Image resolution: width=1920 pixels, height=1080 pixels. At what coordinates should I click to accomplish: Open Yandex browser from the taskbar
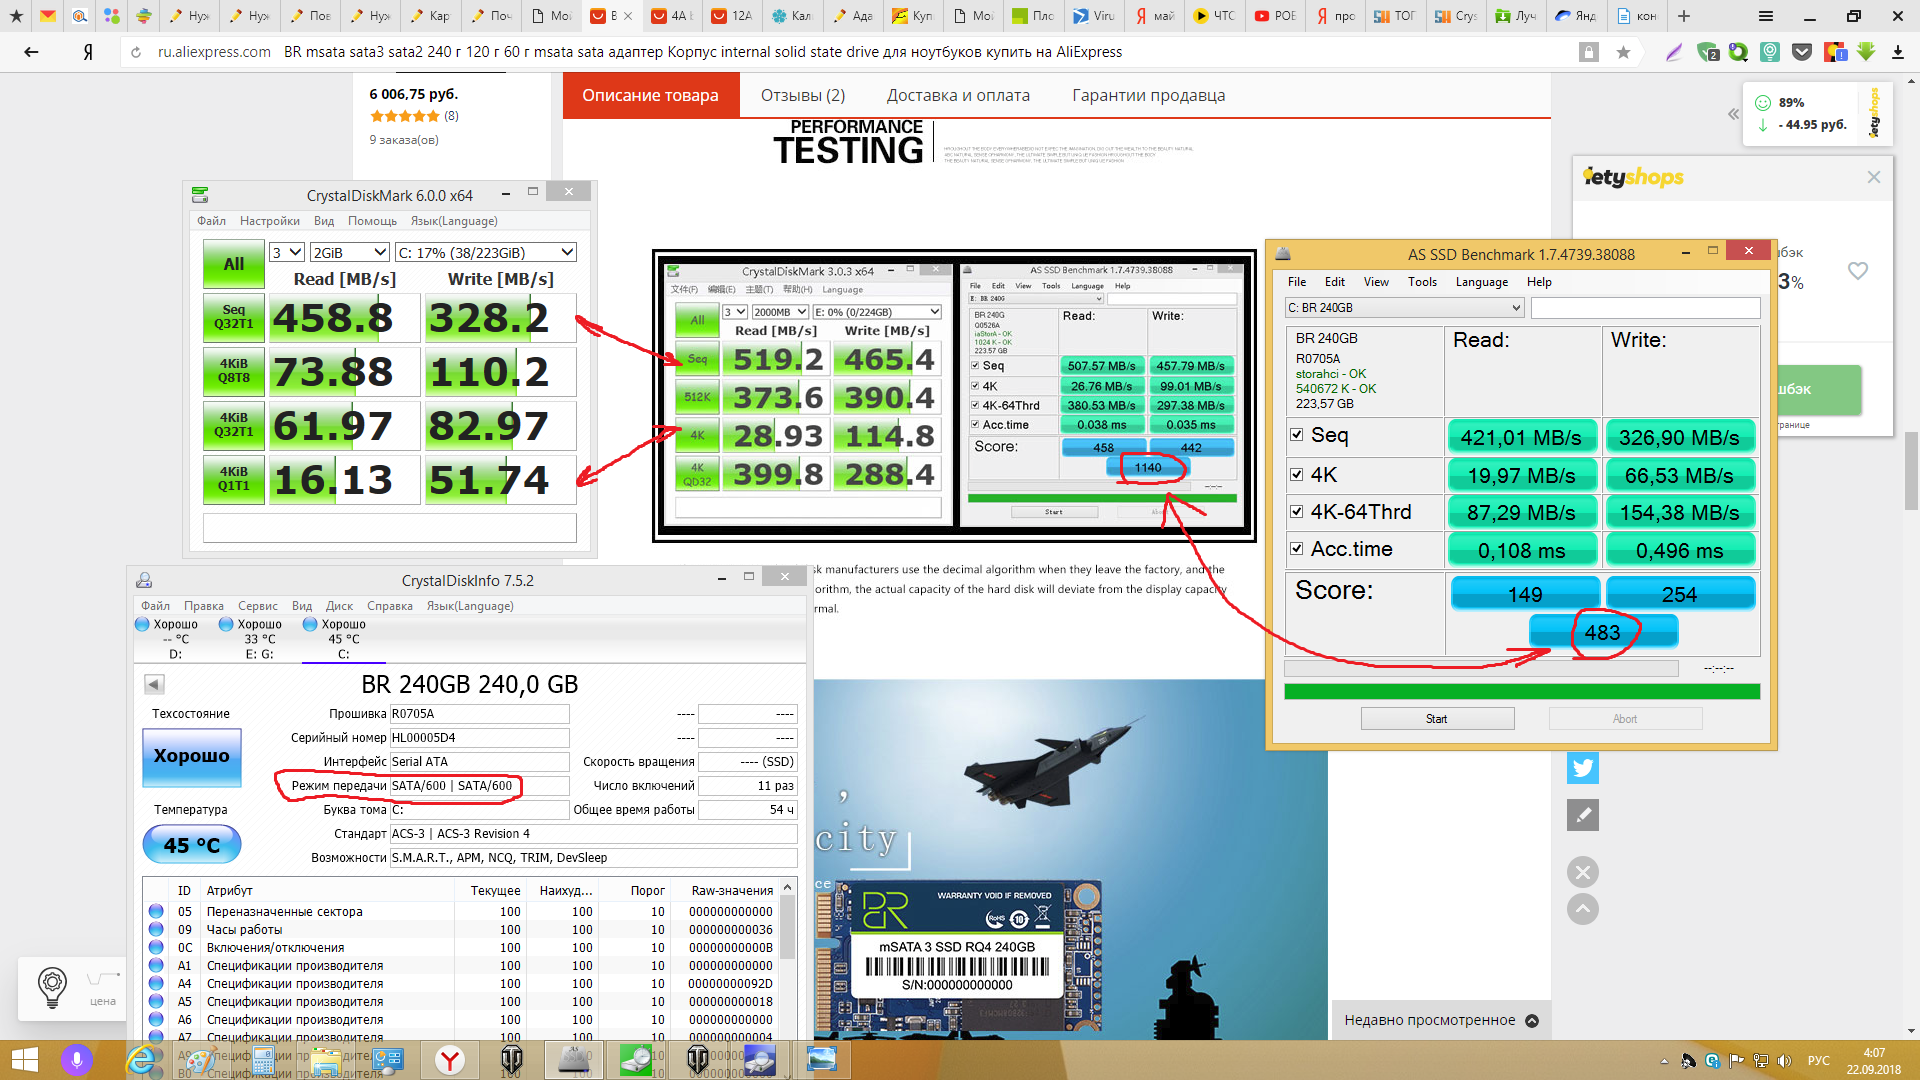450,1059
